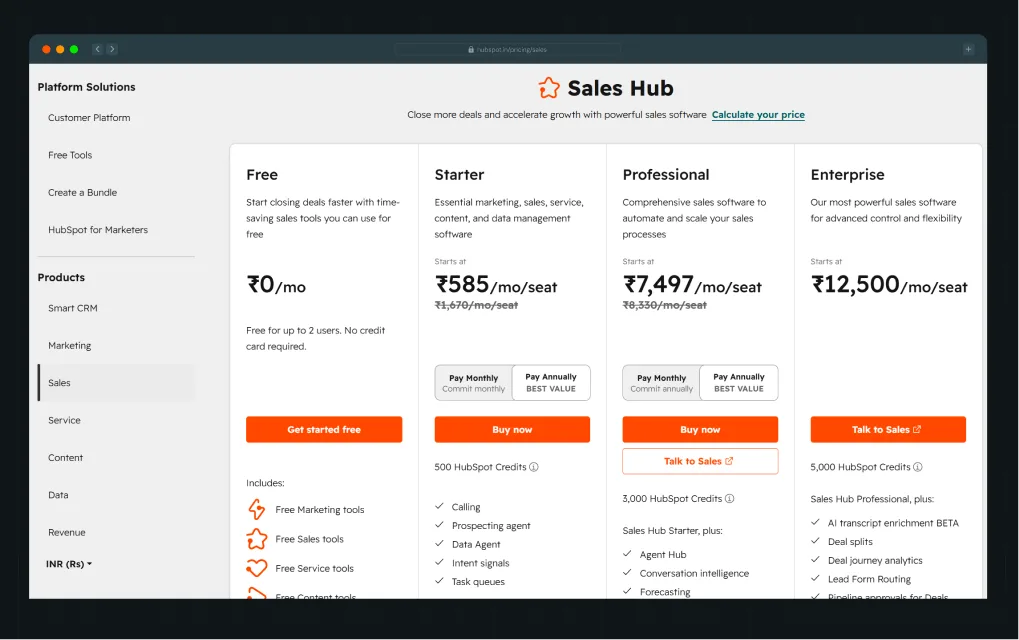The image size is (1019, 640).
Task: Click Deal journey analytics feature text
Action: (x=875, y=560)
